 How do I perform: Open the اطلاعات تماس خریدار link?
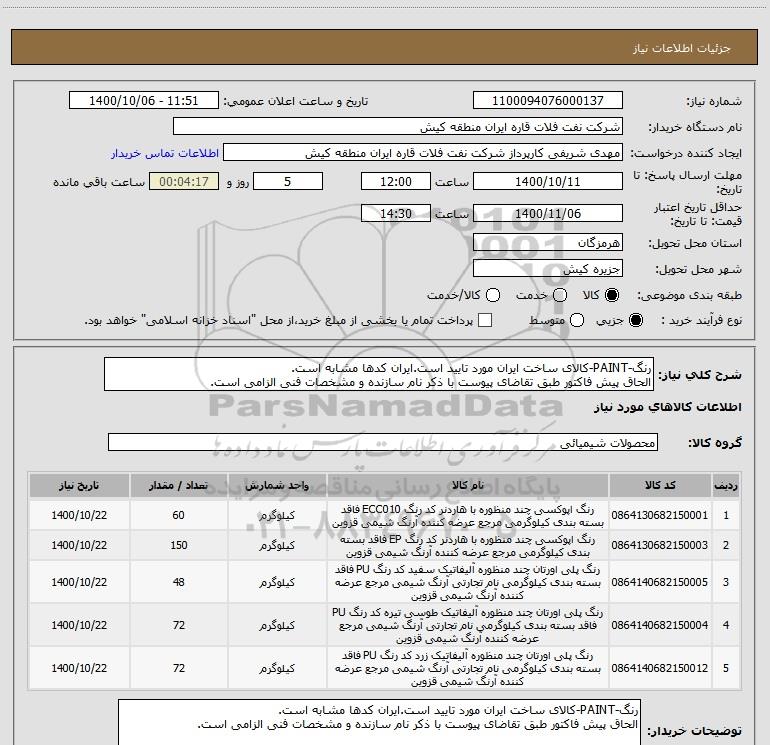click(165, 153)
